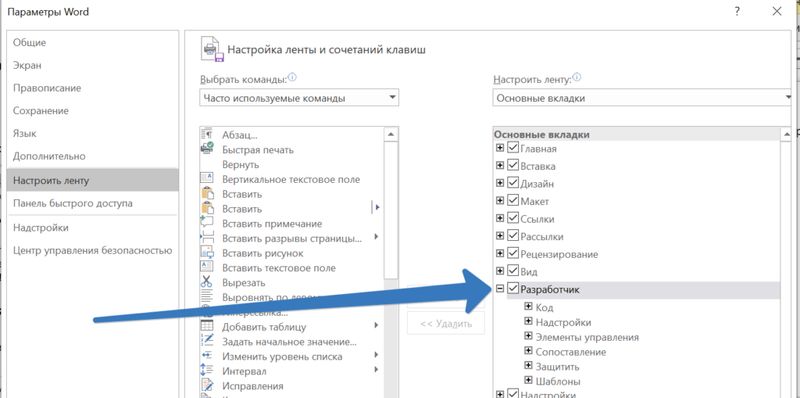Click the printer icon for Быстрая печать
Image resolution: width=800 pixels, height=398 pixels.
207,149
